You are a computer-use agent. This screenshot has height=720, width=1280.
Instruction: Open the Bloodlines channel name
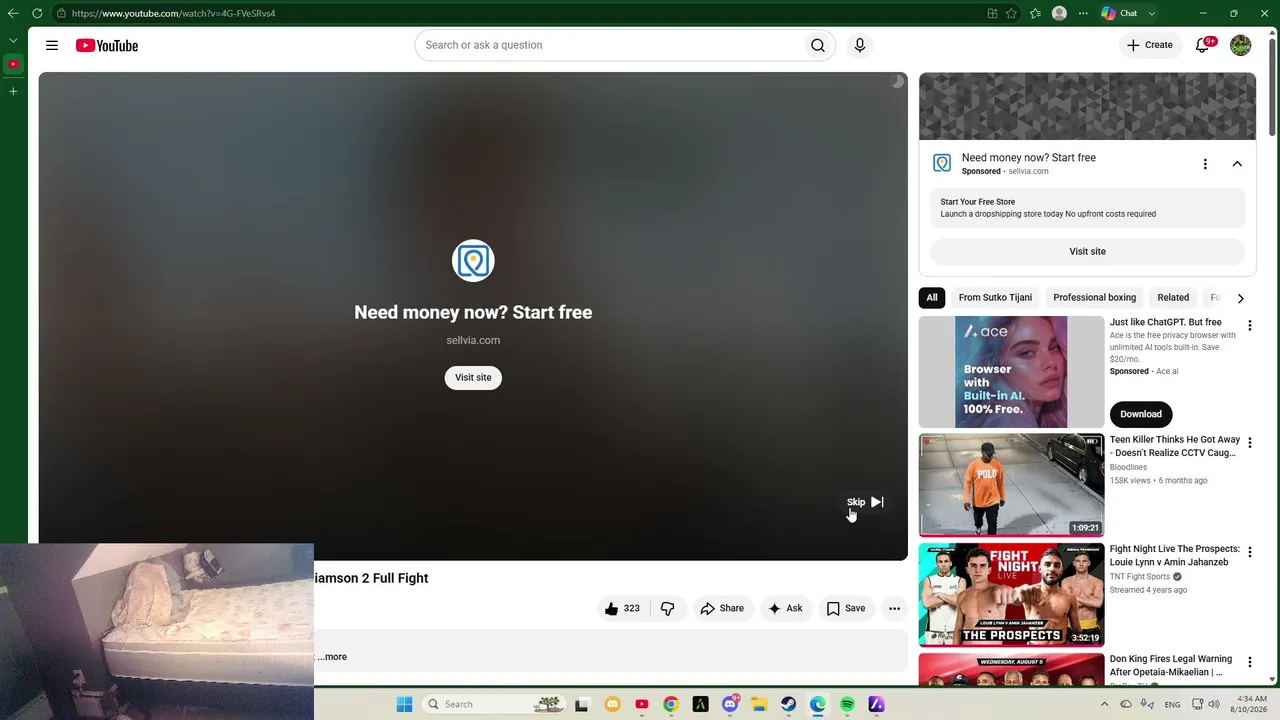click(x=1128, y=467)
